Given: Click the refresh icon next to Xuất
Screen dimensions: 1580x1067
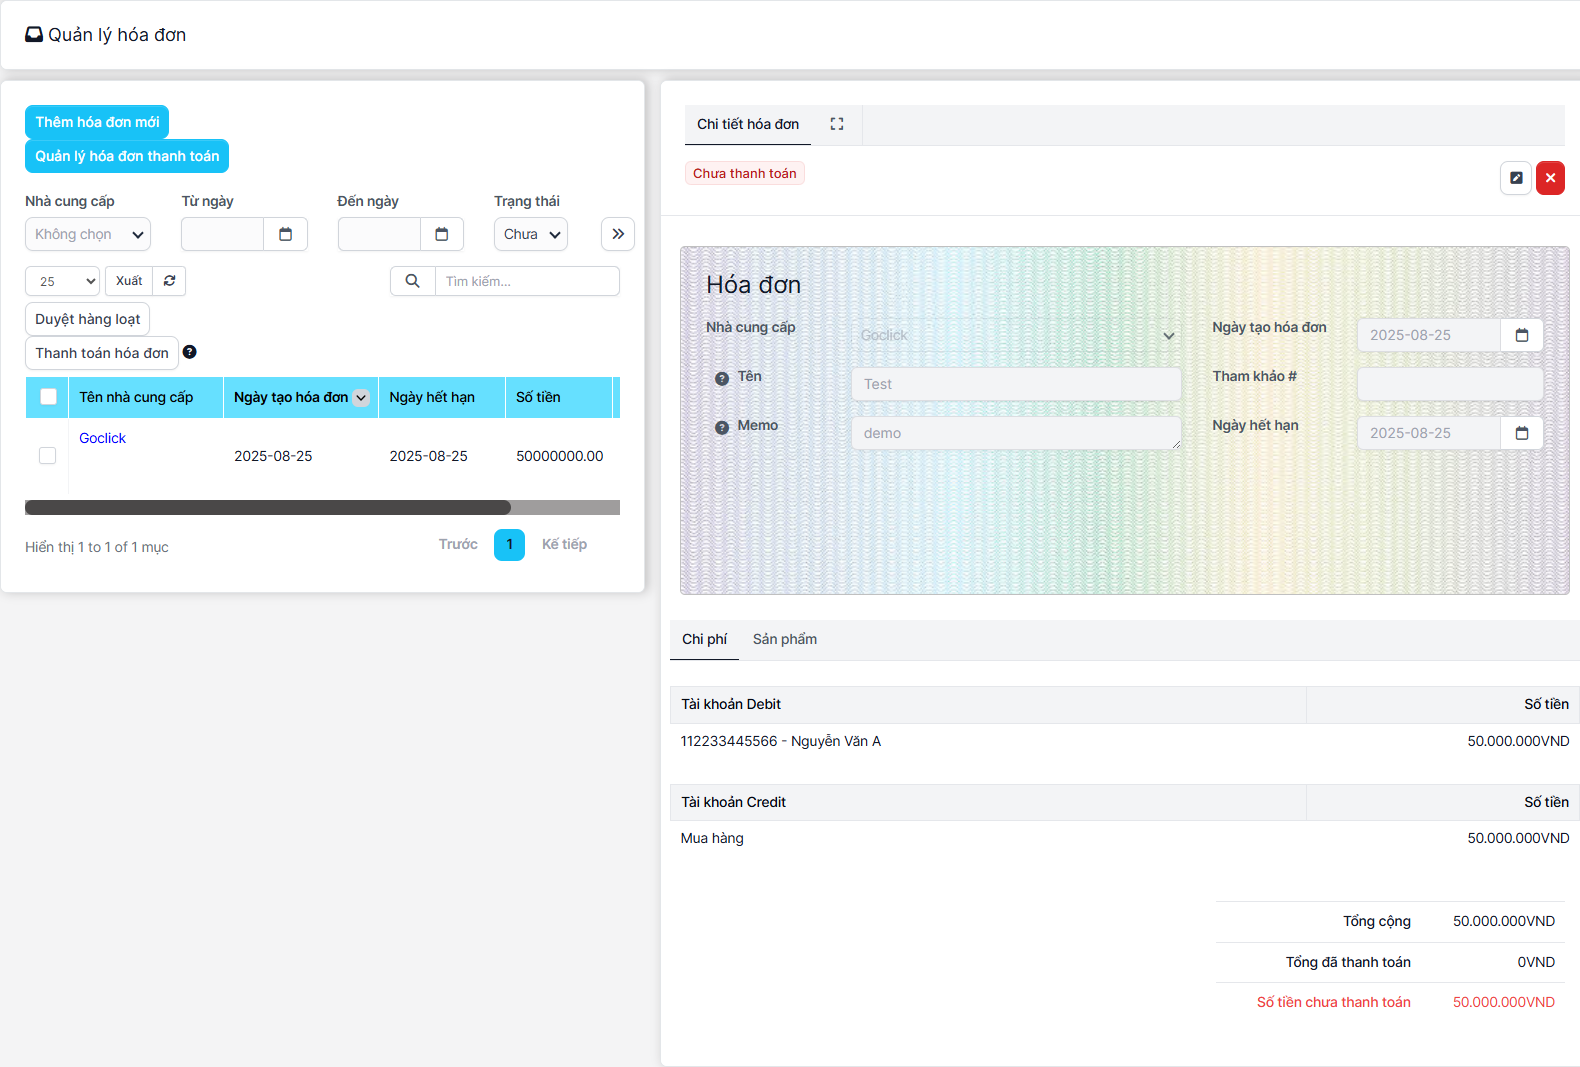Looking at the screenshot, I should 170,281.
